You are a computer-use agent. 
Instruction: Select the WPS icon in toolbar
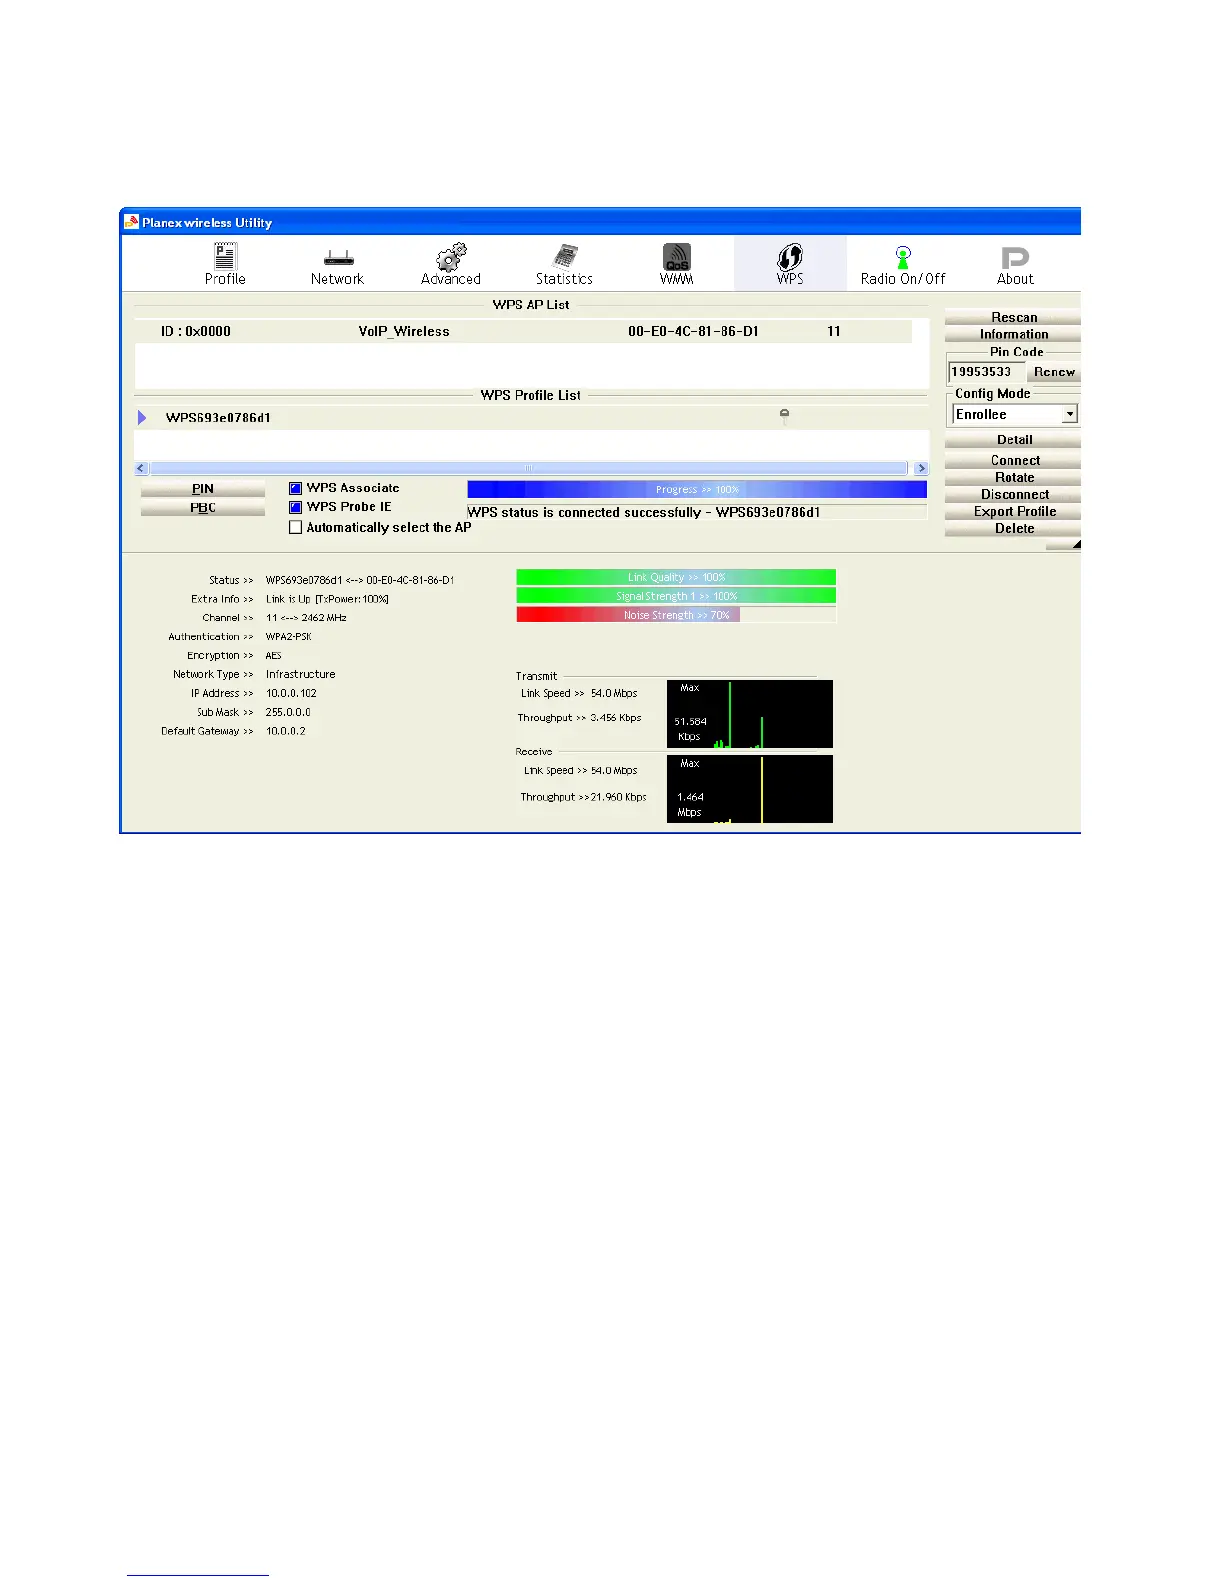point(790,257)
